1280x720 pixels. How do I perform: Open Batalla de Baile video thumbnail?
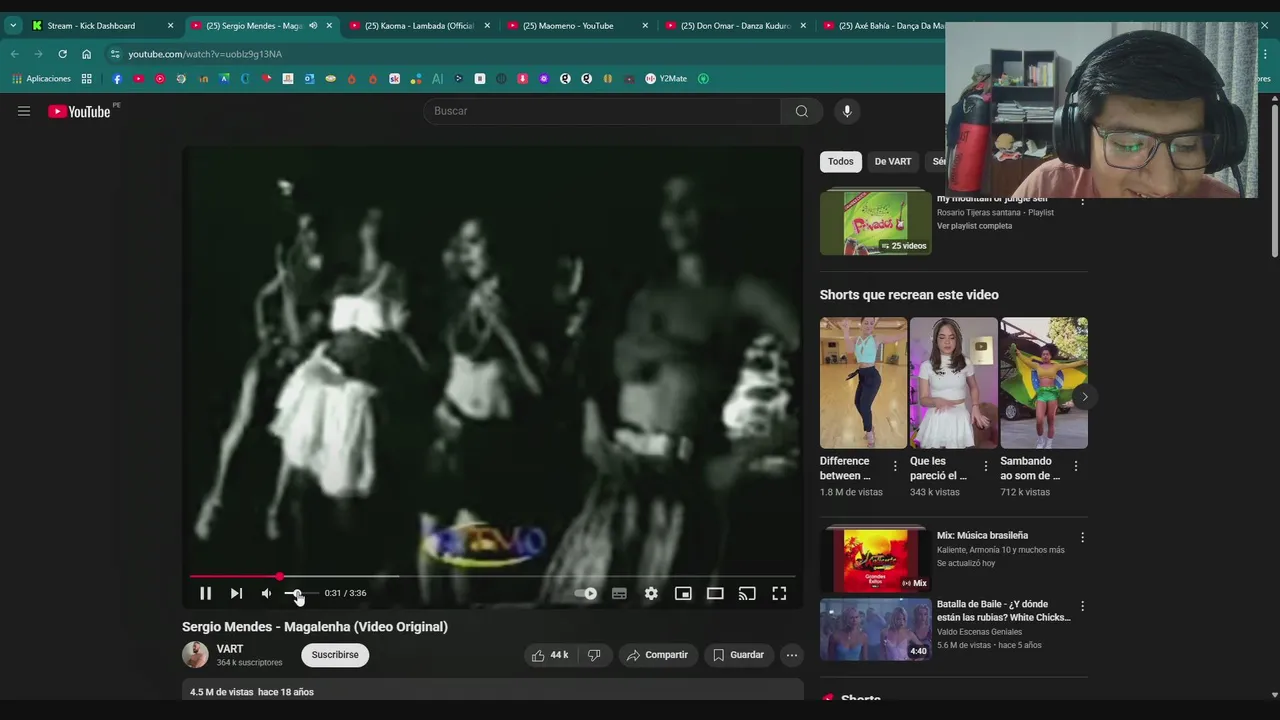coord(876,629)
